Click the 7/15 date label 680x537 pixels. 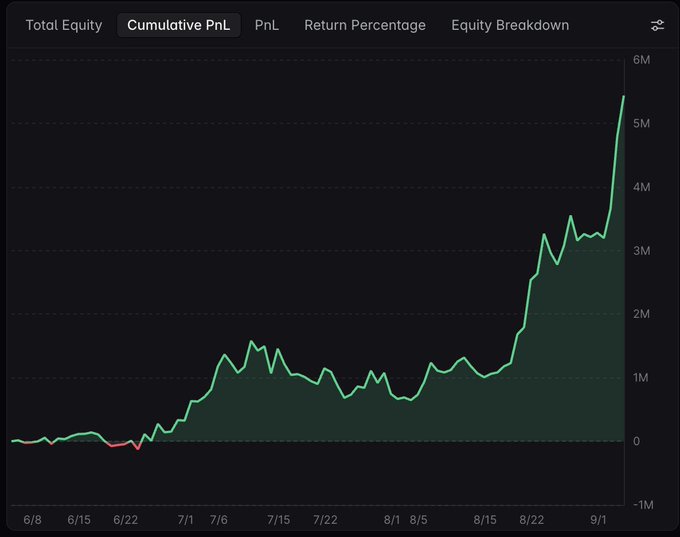[278, 520]
